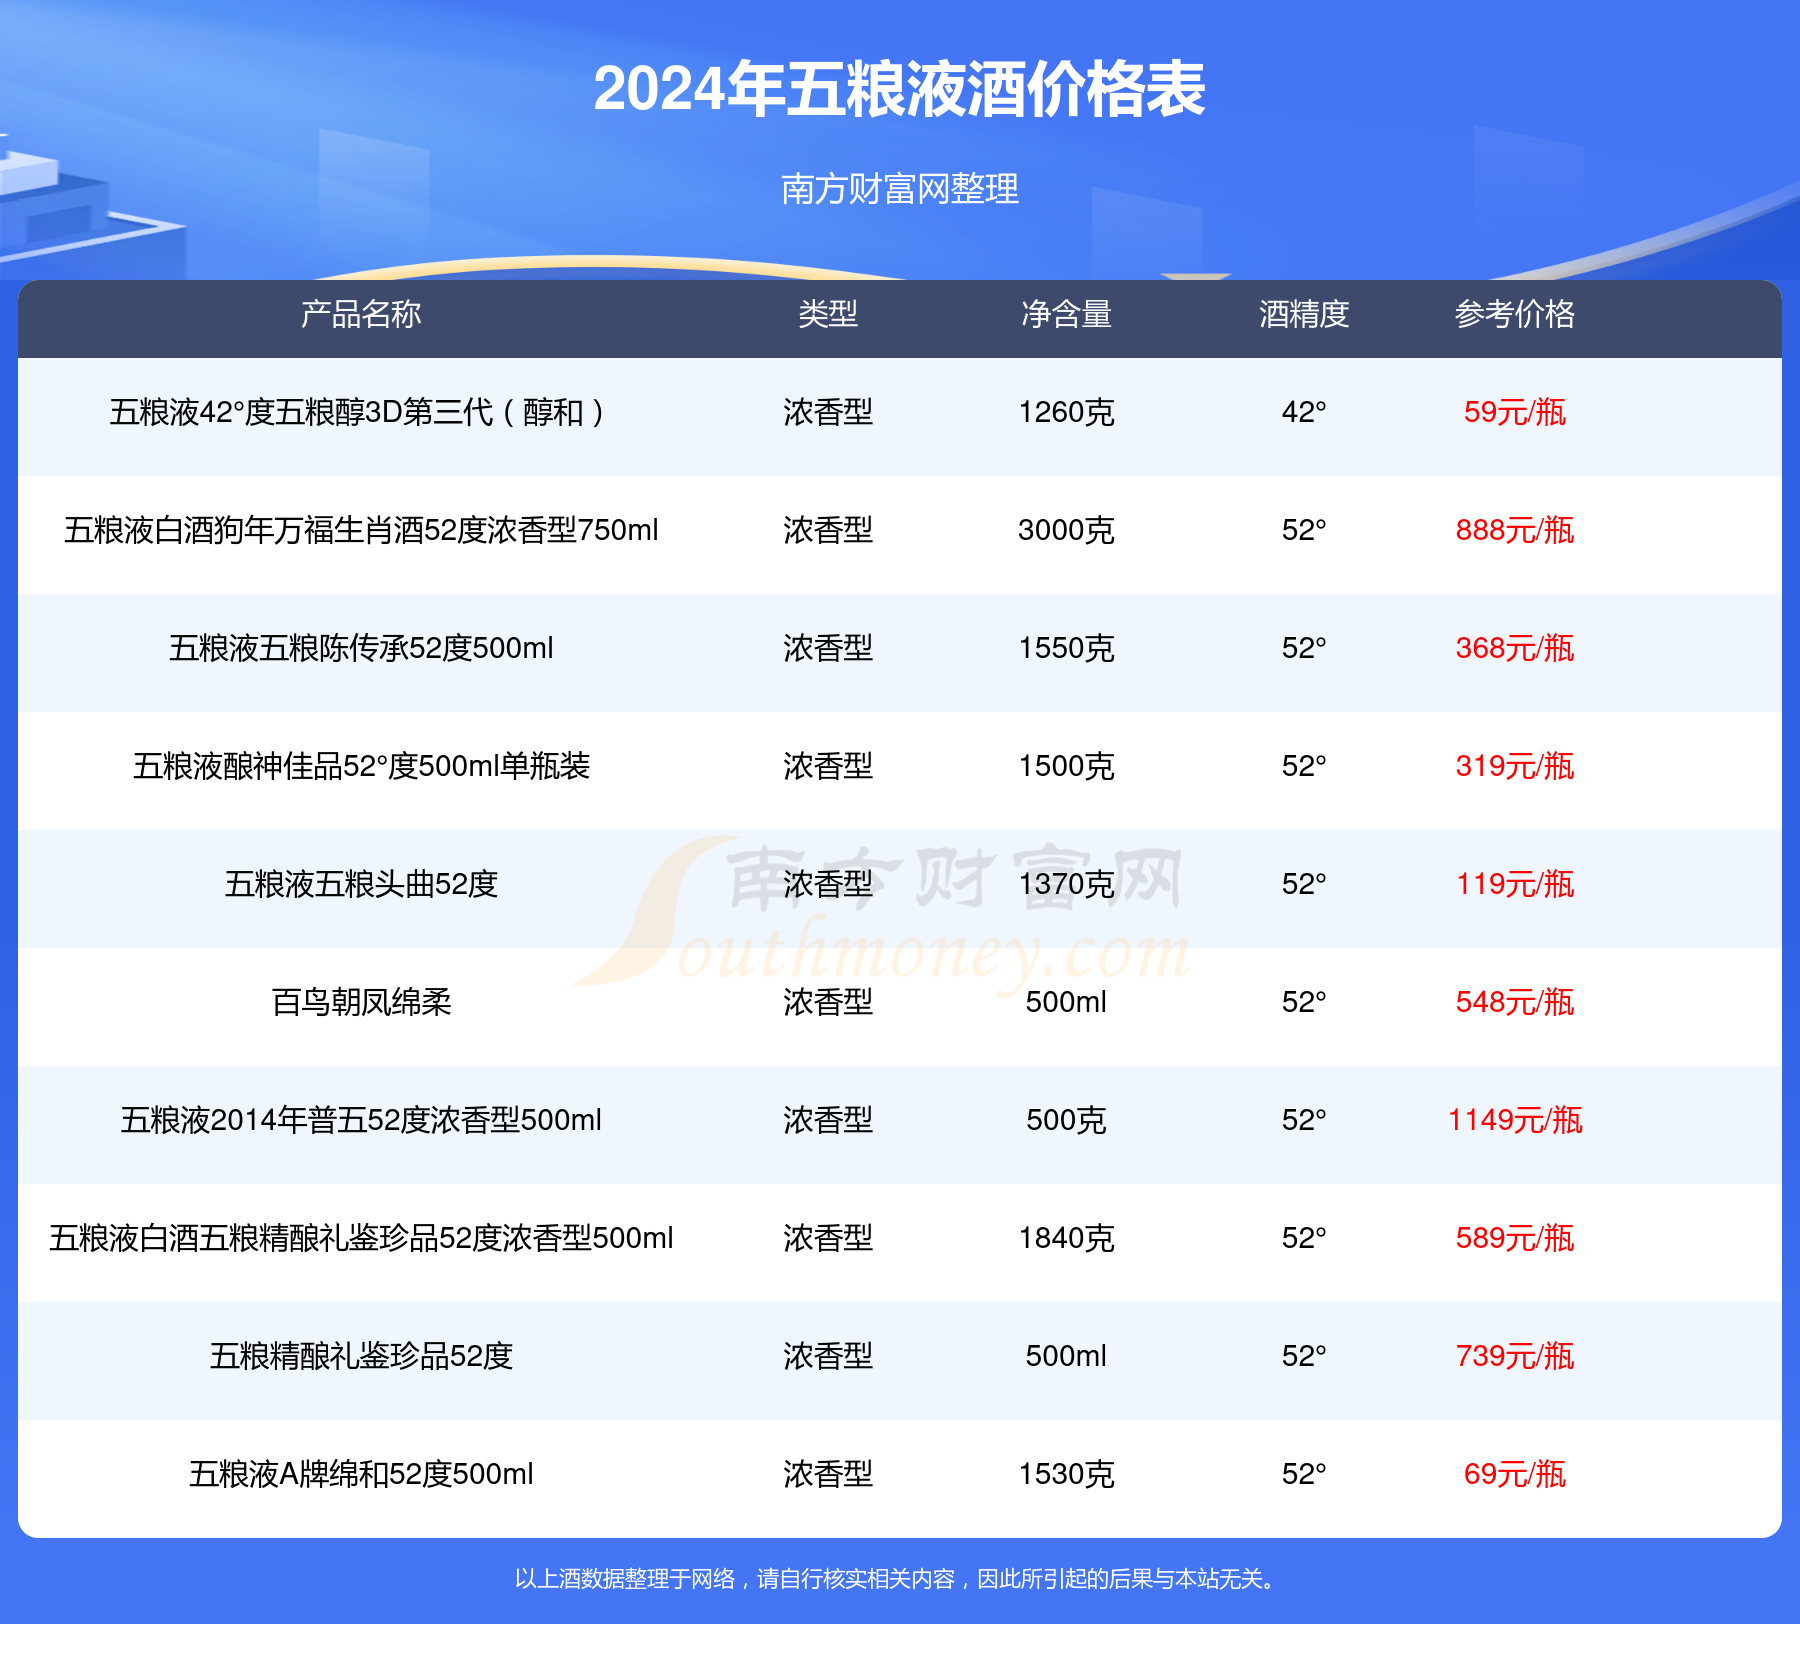Screen dimensions: 1800x1670
Task: Click 500ml in the 百鸟朝凤绵柔 row
Action: (x=1066, y=1002)
